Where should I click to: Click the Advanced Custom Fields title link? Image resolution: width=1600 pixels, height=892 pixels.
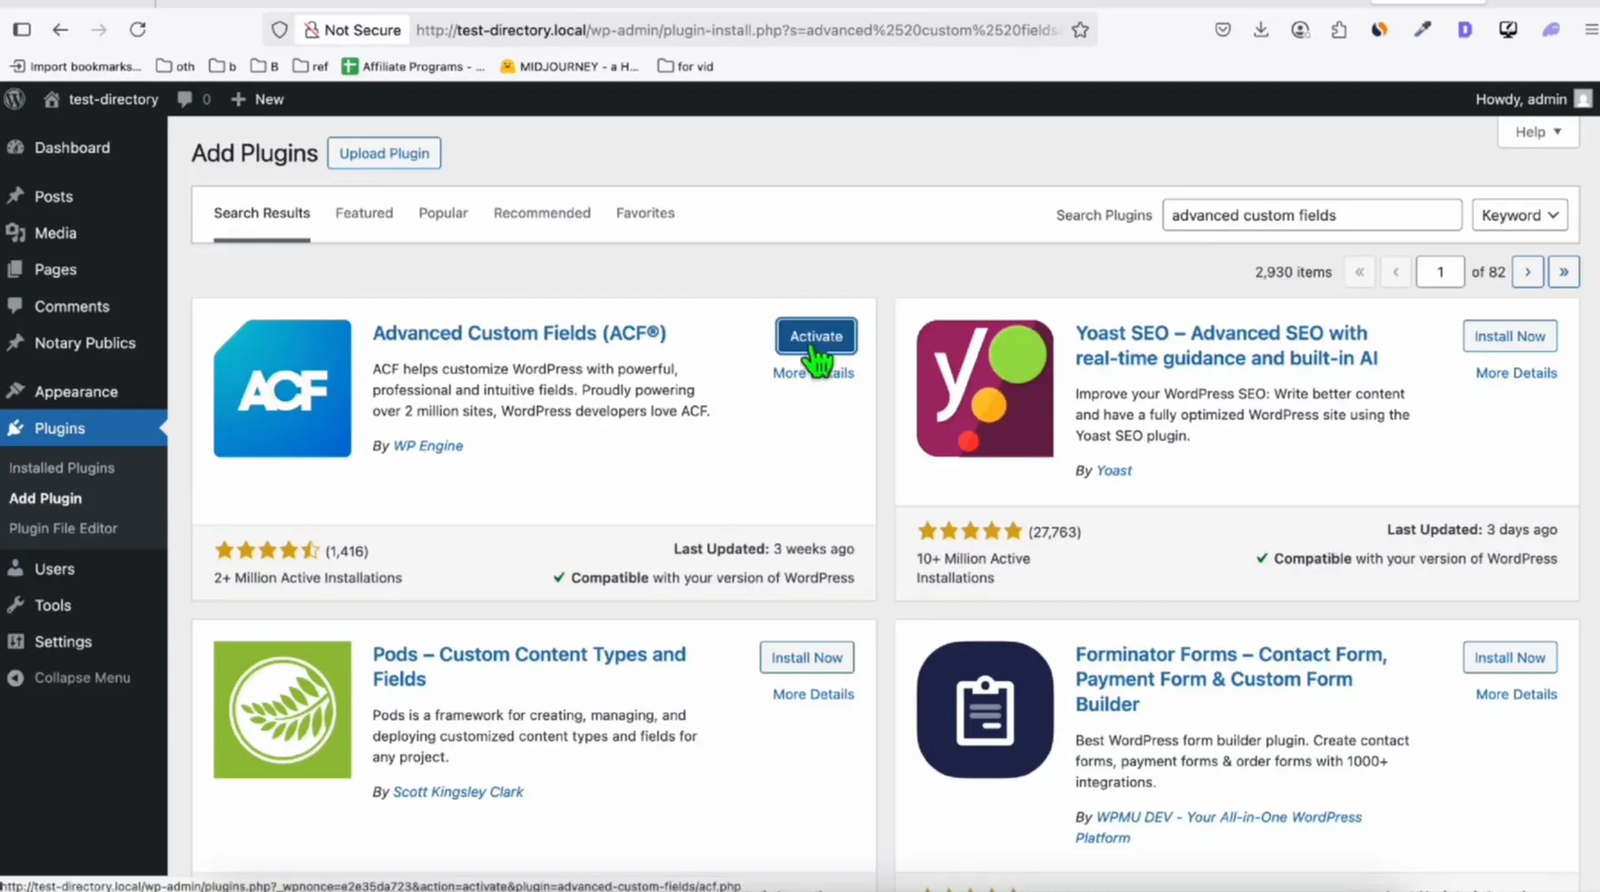(x=519, y=333)
